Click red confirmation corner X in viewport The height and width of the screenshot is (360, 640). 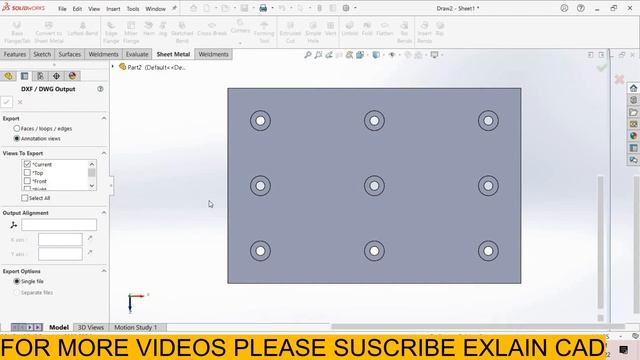click(619, 79)
